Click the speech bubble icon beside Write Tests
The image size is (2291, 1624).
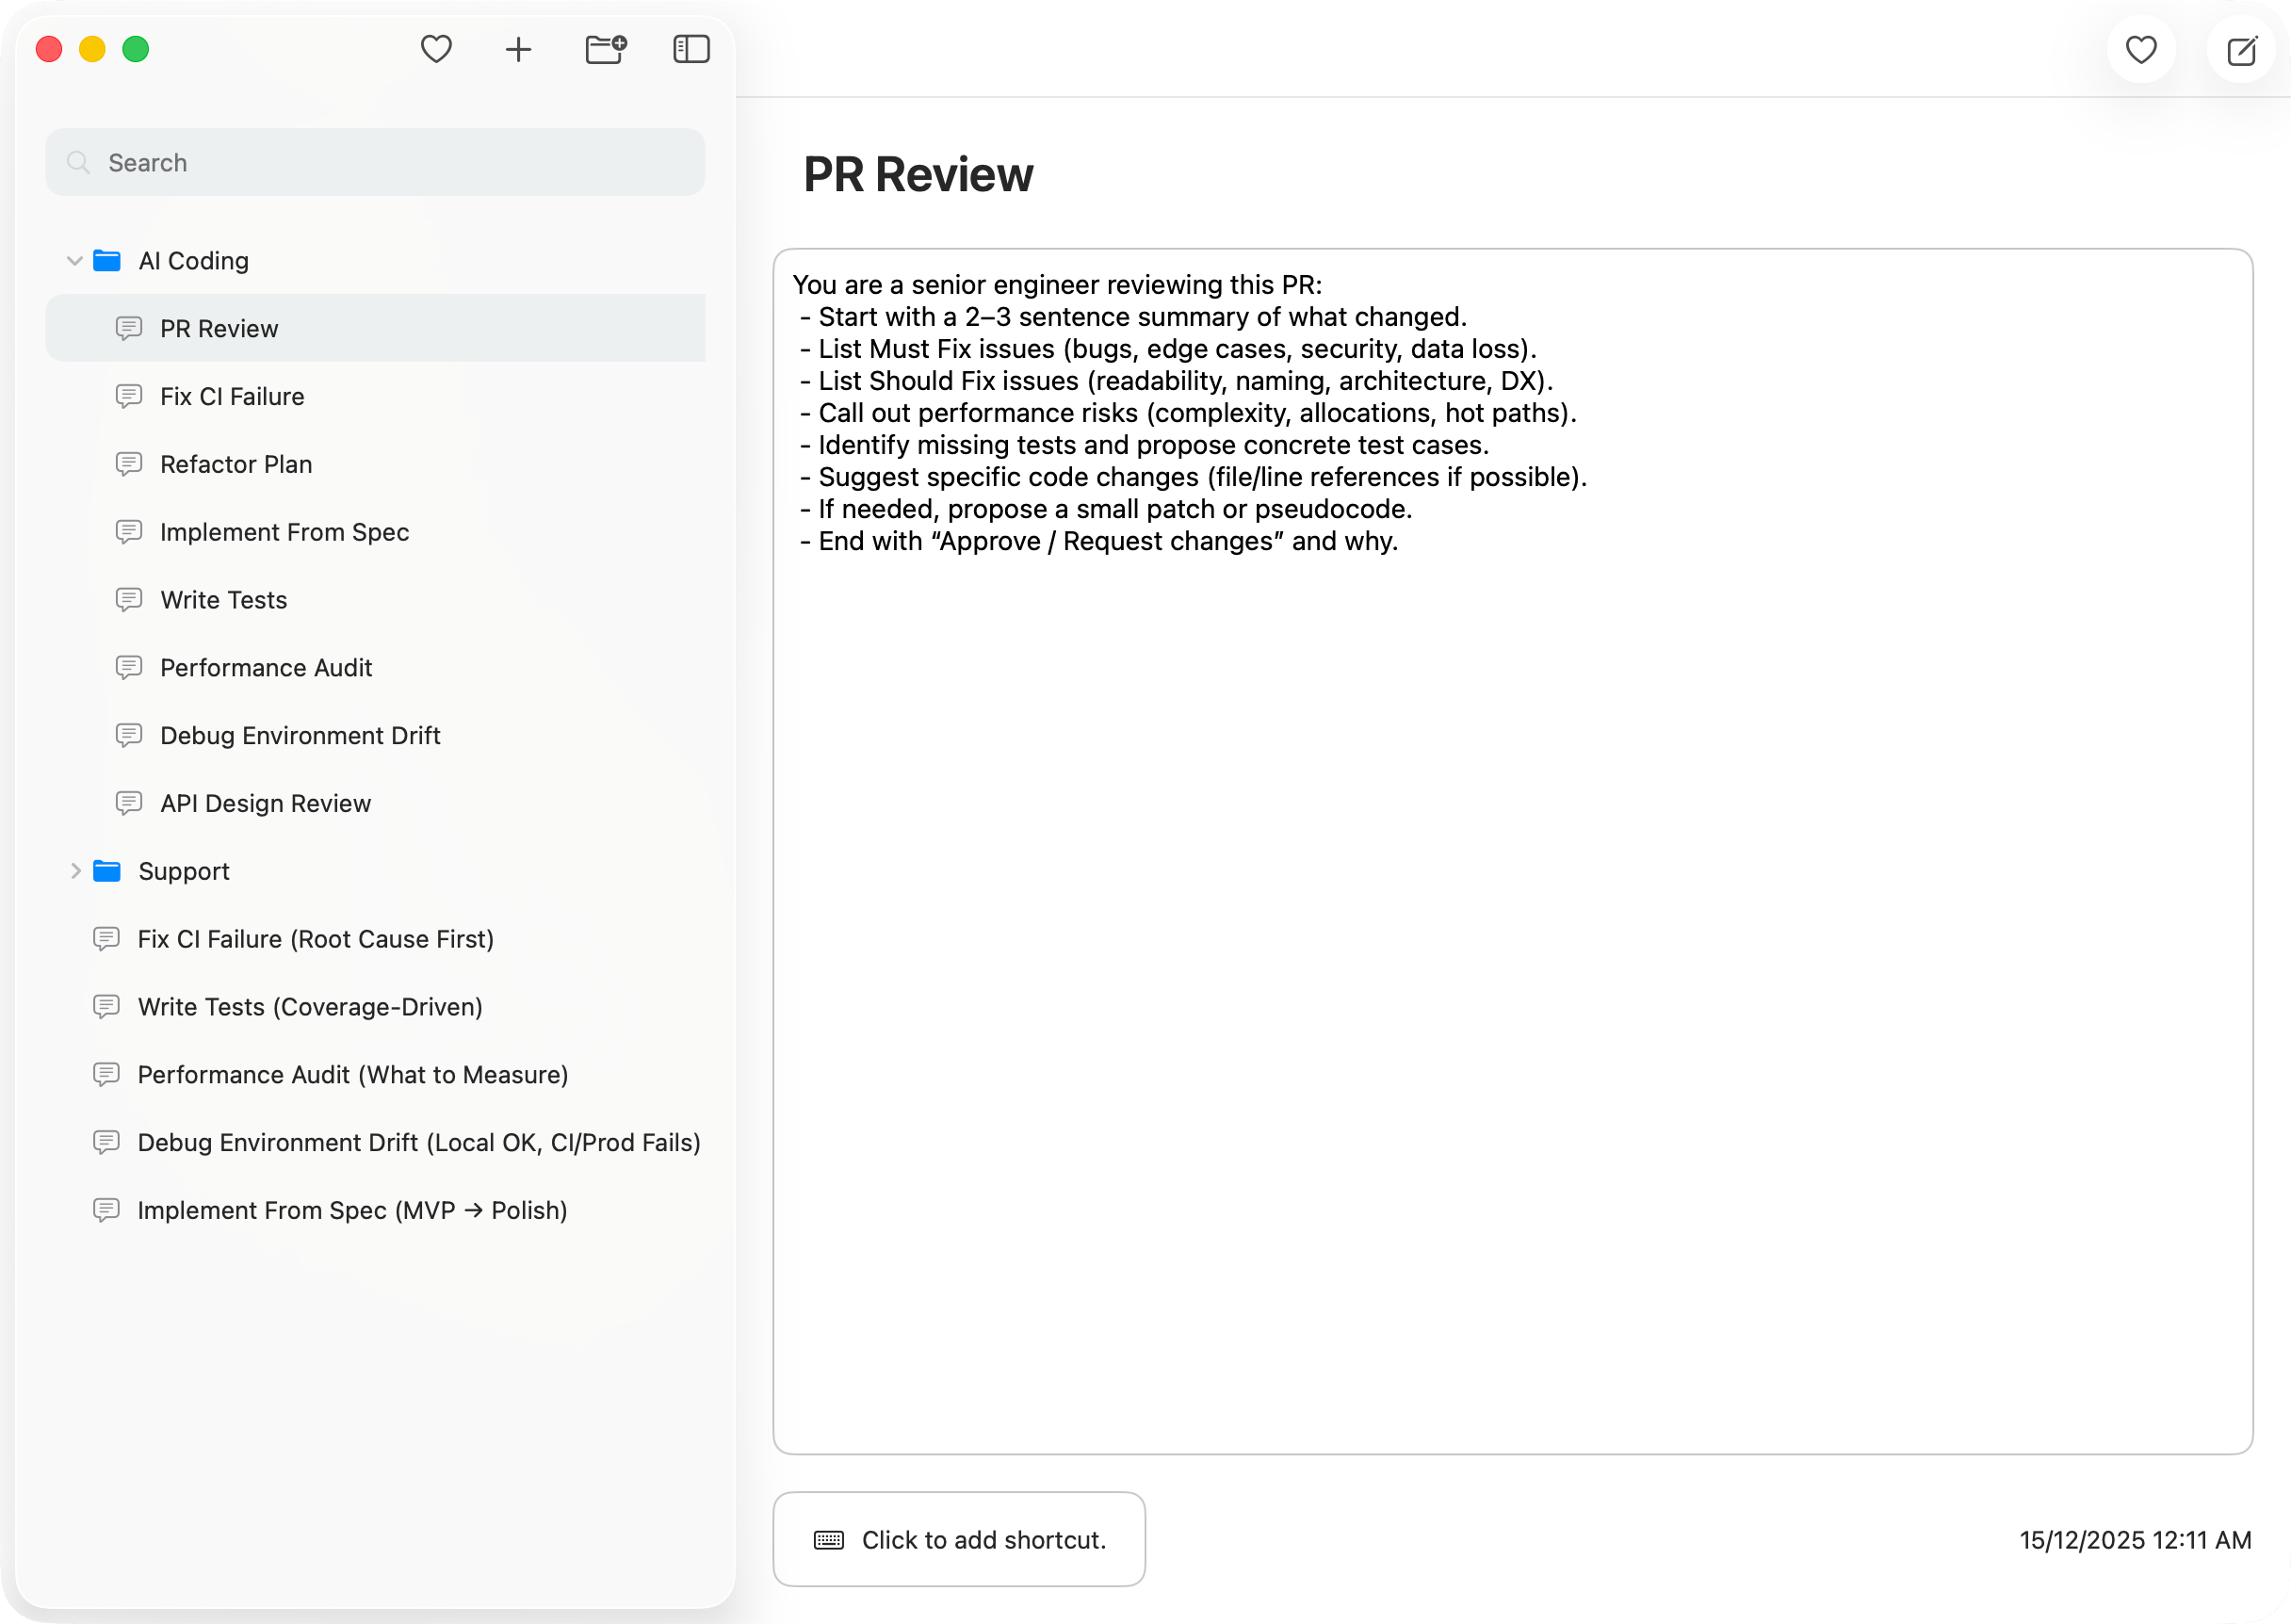[130, 599]
